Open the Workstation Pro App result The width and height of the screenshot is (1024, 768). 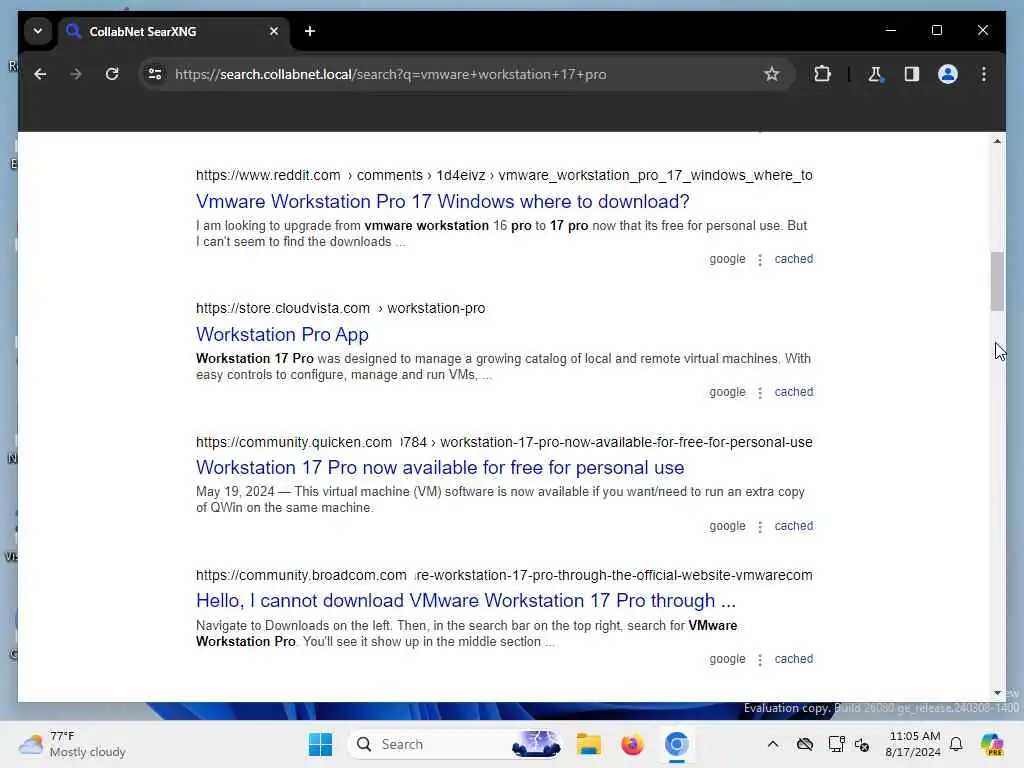click(282, 334)
